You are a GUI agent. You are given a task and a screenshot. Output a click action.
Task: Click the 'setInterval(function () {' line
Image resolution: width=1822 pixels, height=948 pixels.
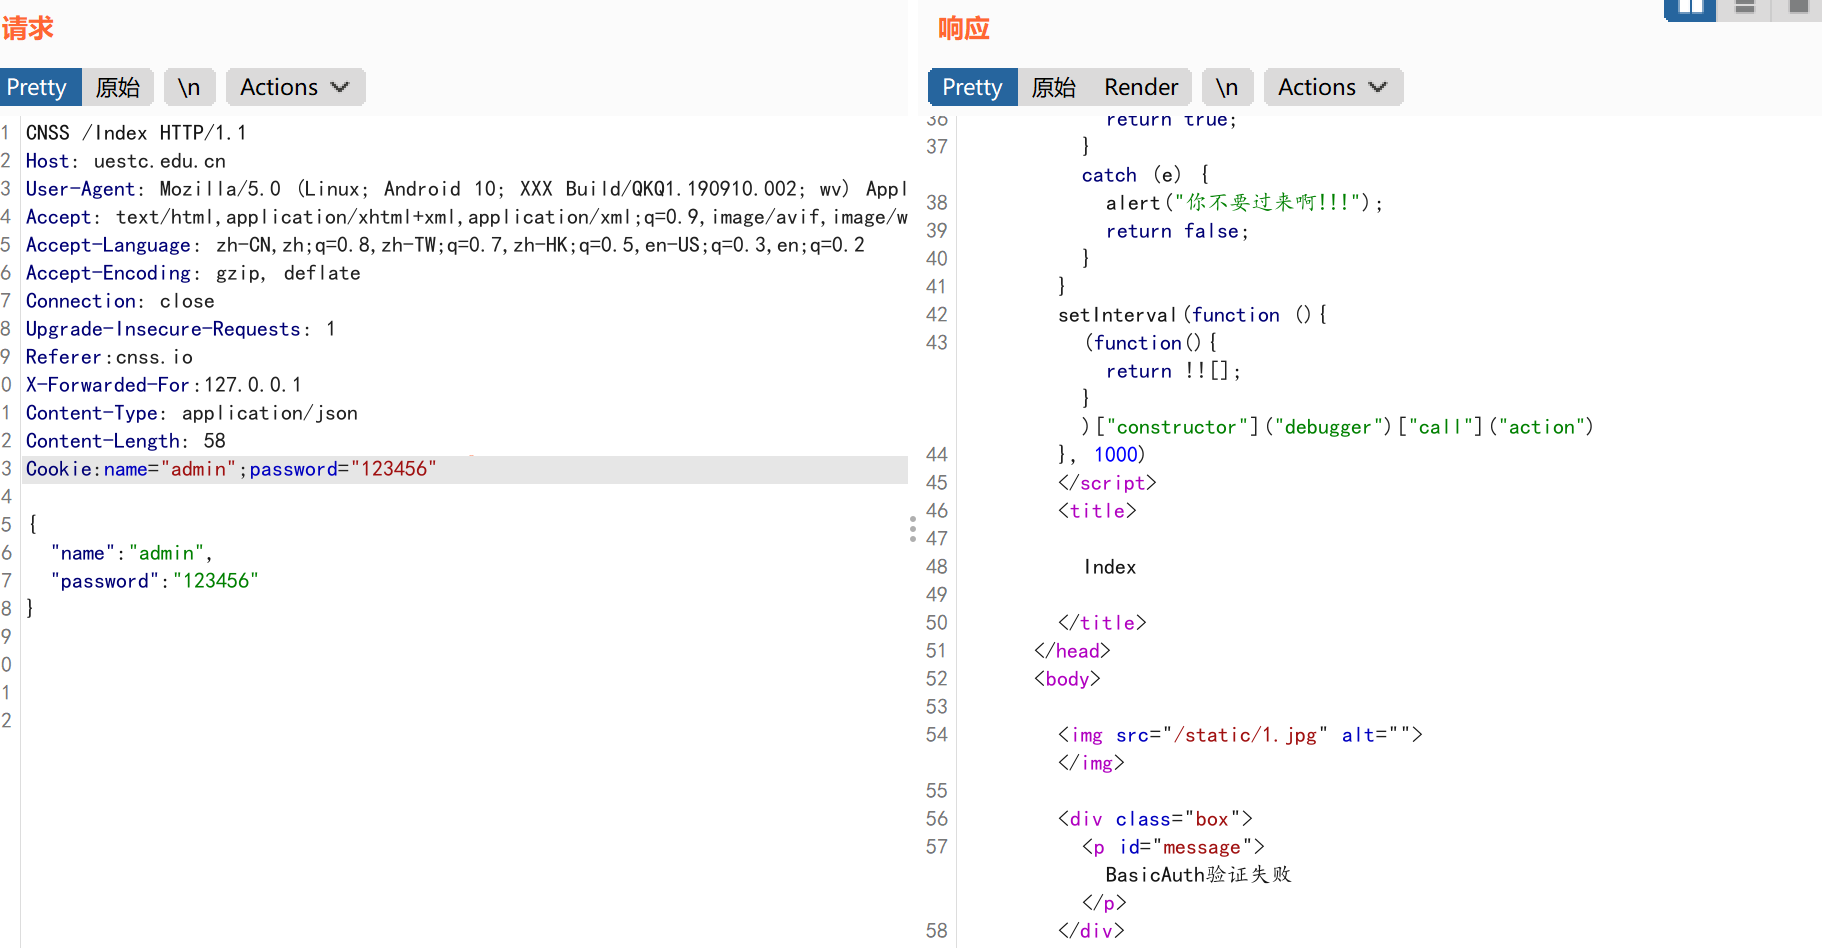pos(1193,315)
